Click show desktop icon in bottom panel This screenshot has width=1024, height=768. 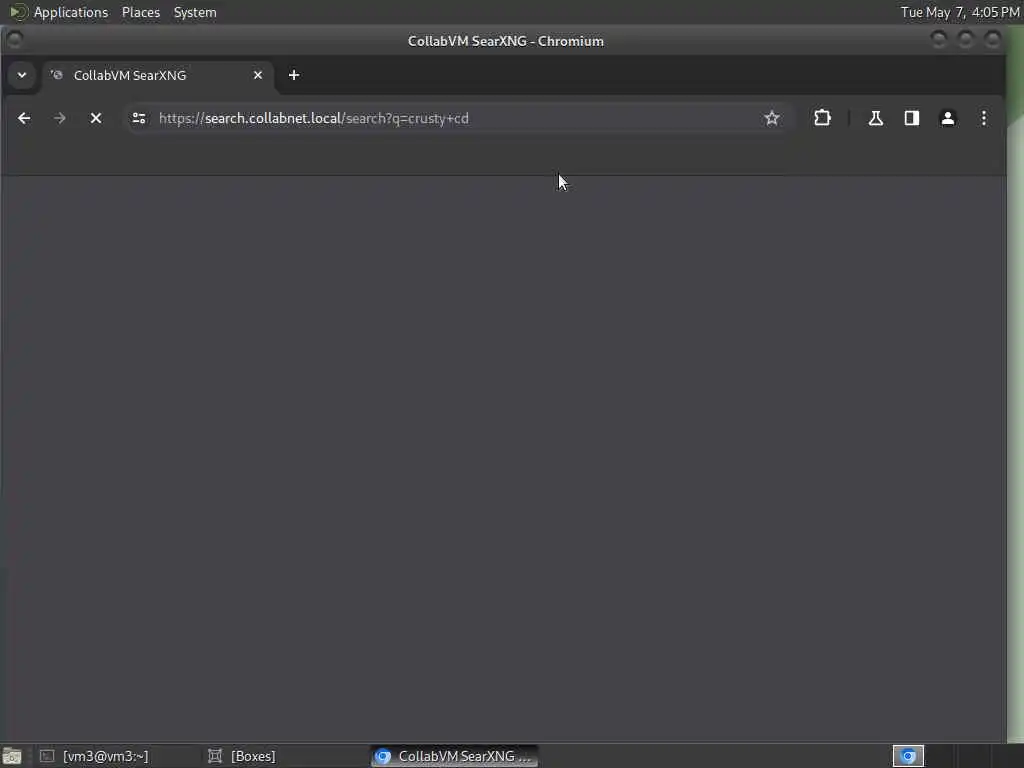(12, 756)
